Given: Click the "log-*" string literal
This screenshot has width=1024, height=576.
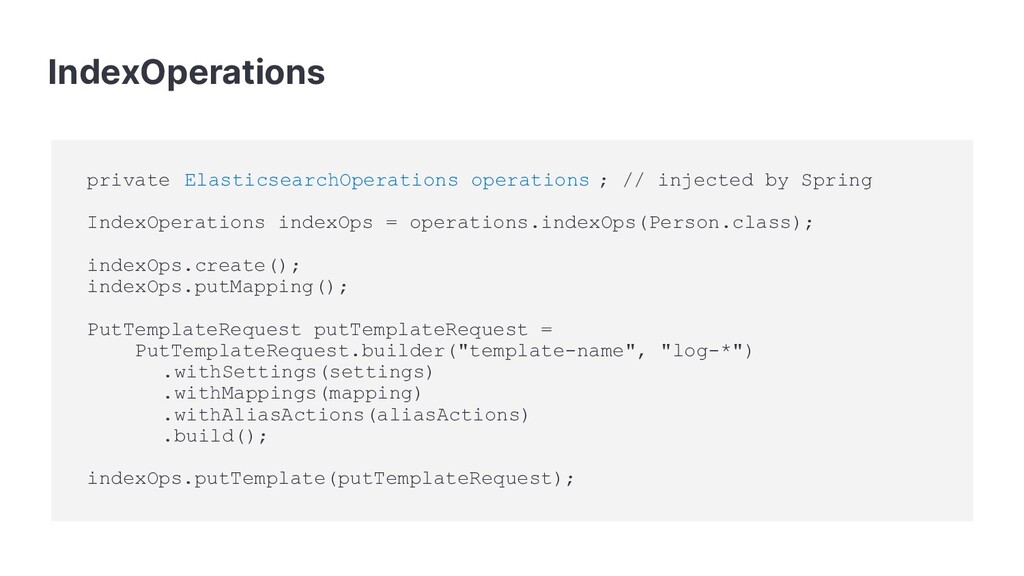Looking at the screenshot, I should click(704, 351).
